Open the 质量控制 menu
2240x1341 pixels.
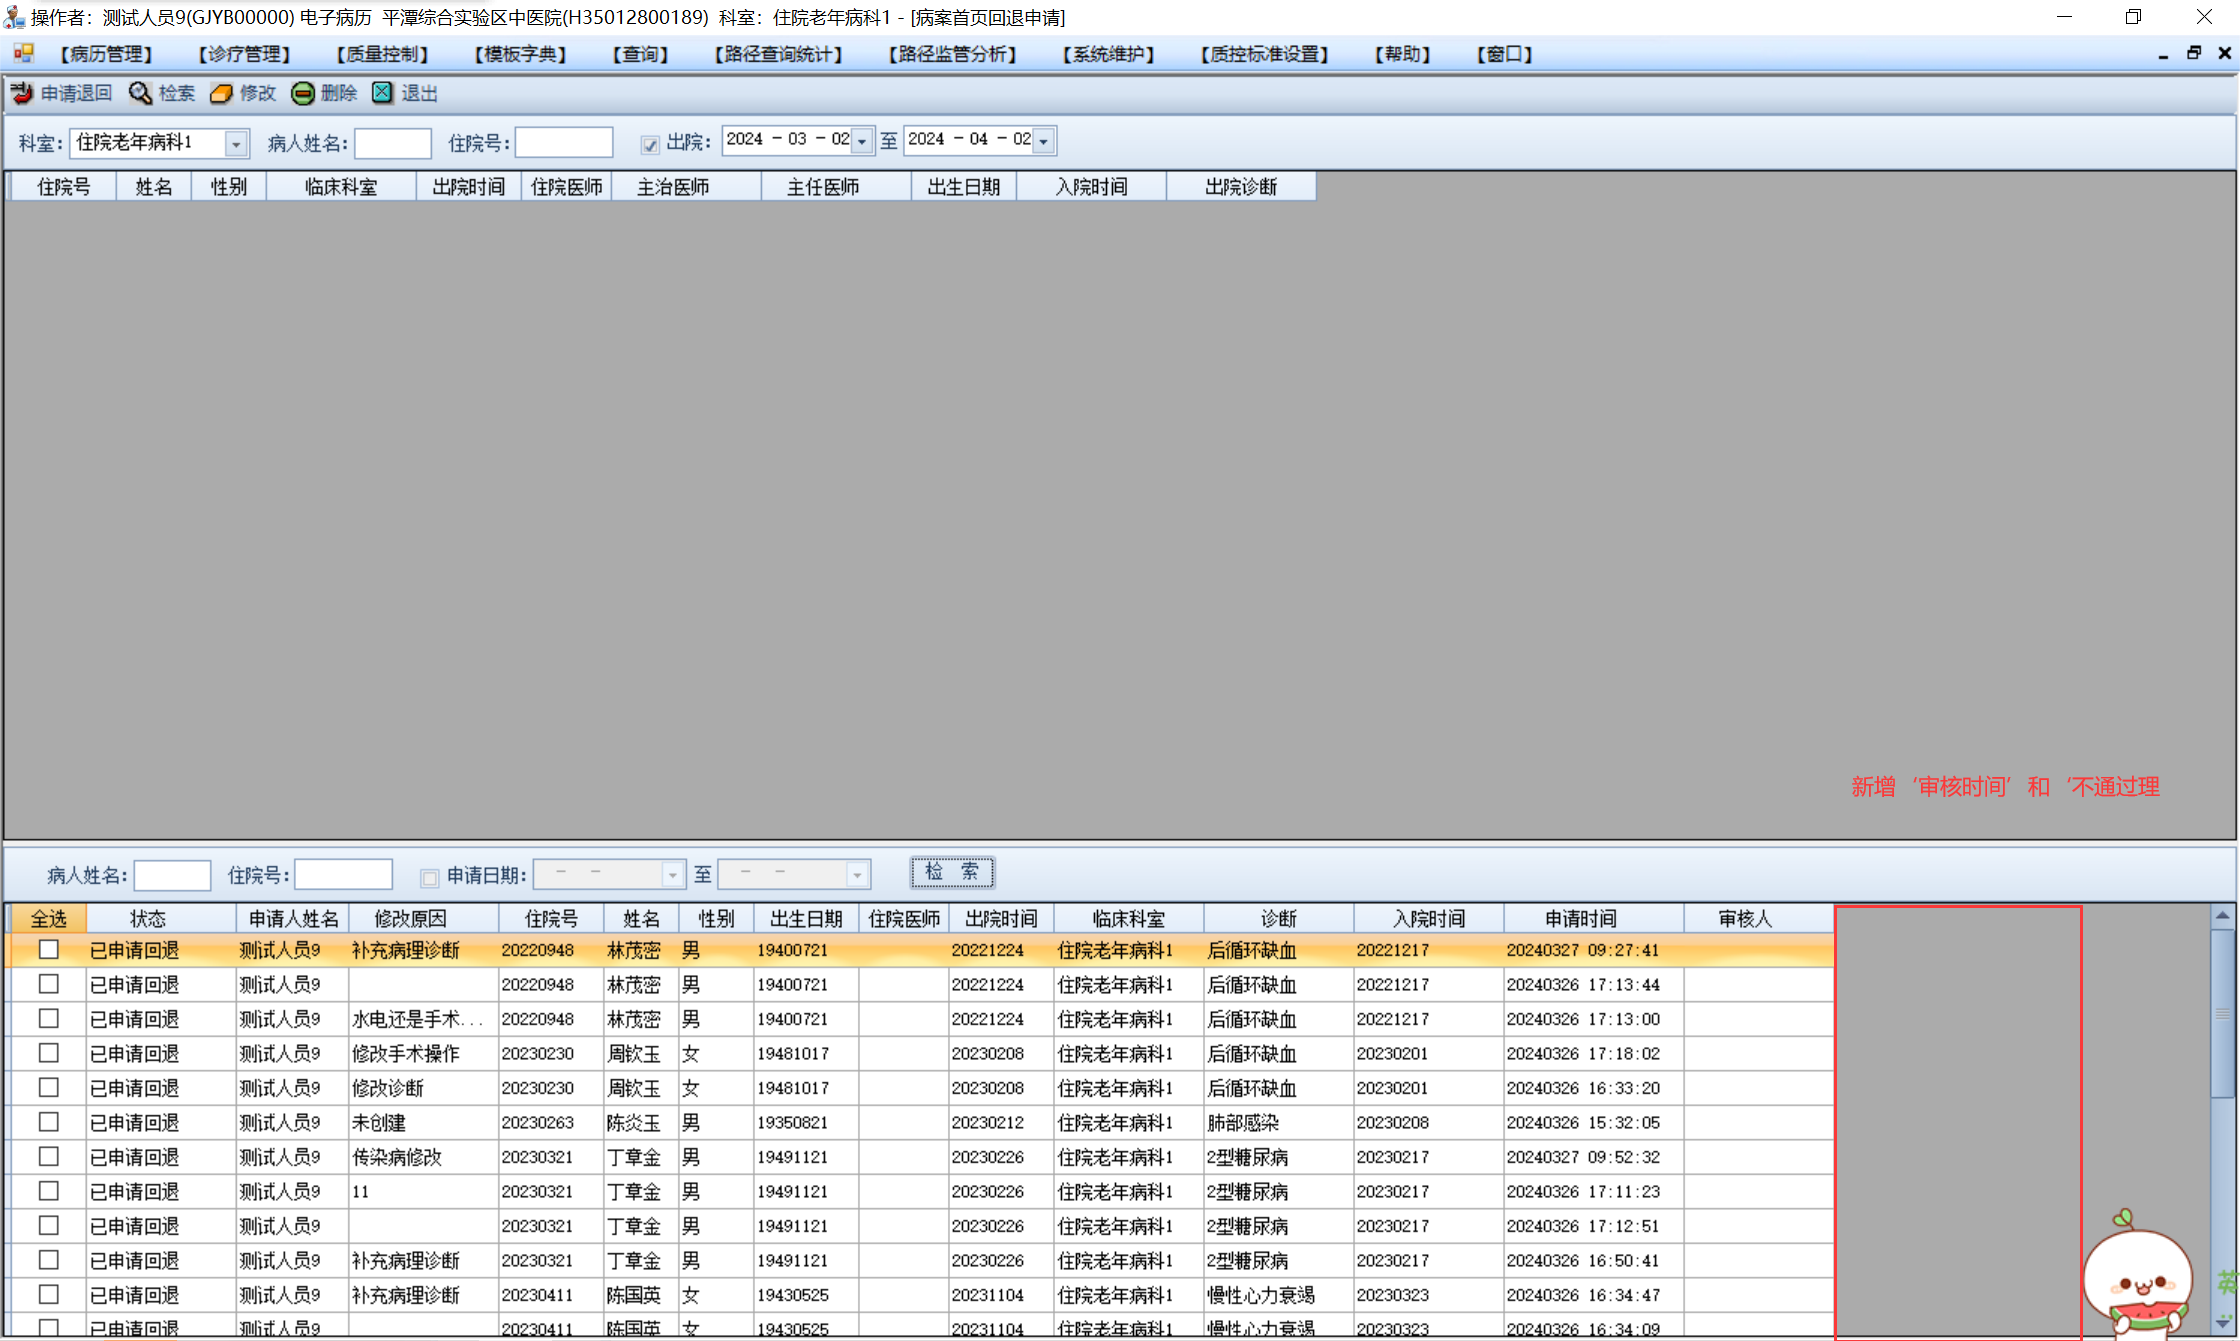coord(382,54)
